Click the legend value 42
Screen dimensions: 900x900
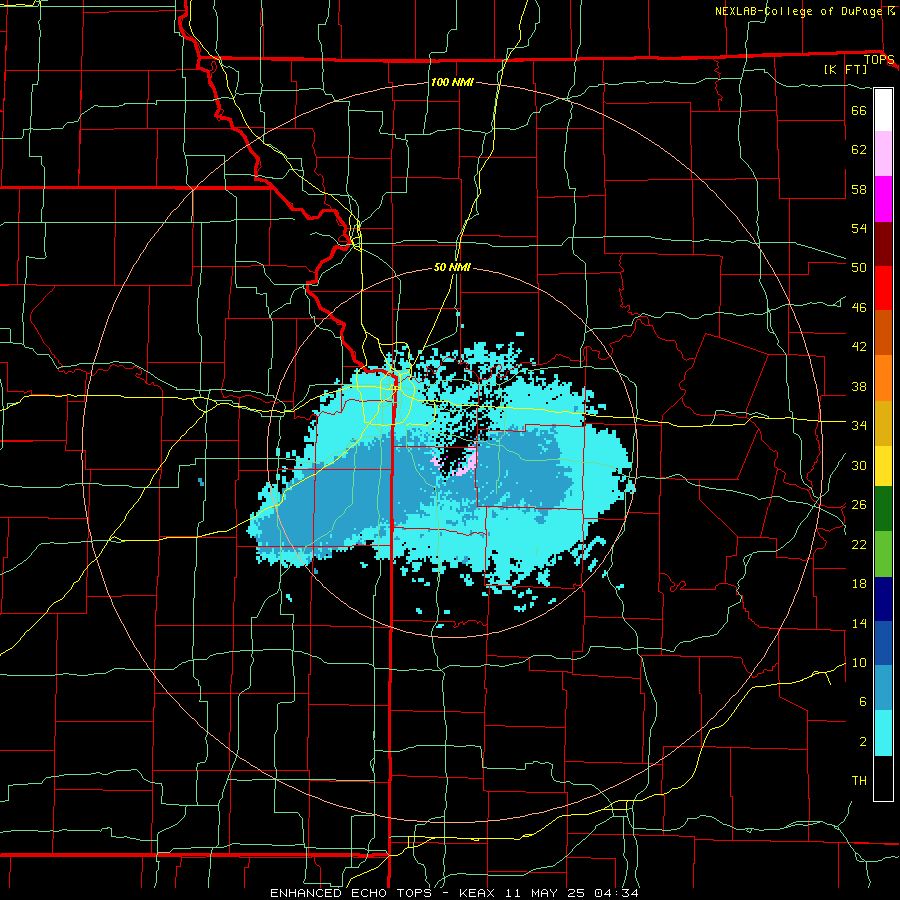[x=859, y=347]
